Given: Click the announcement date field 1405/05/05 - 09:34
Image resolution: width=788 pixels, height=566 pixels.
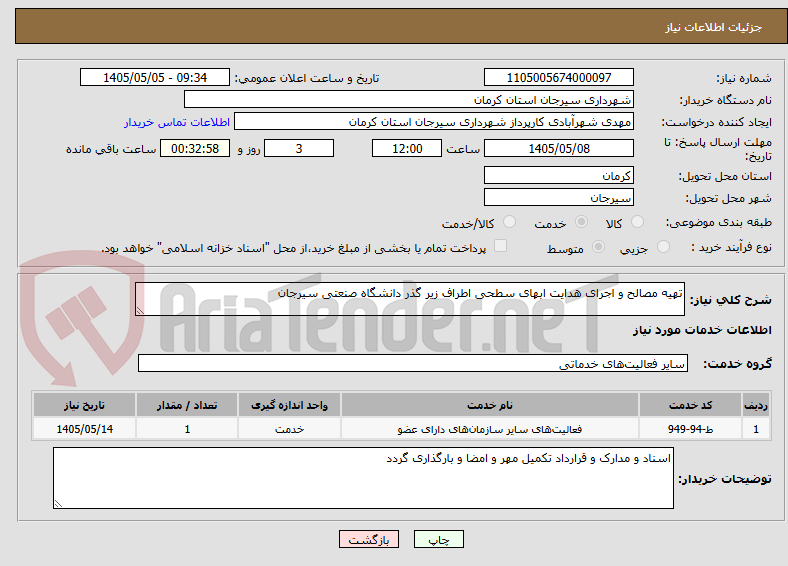Looking at the screenshot, I should [x=155, y=77].
